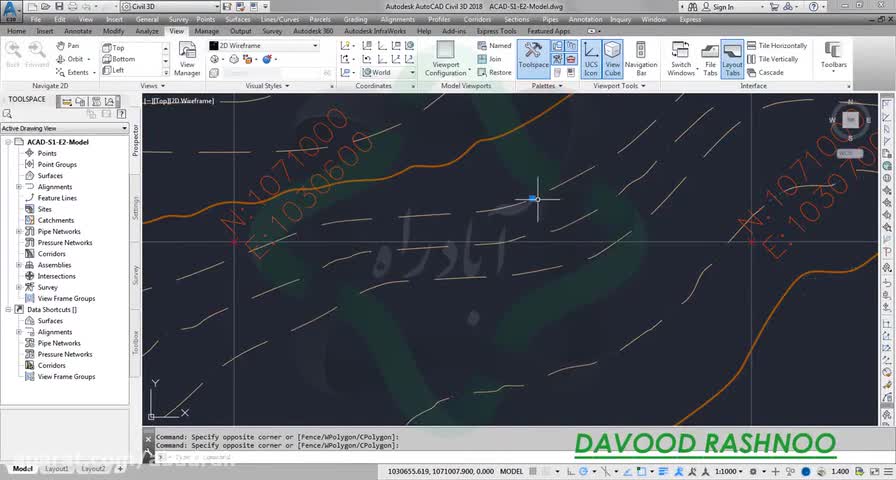The height and width of the screenshot is (480, 896).
Task: Open the Civil 3D workspace dropdown
Action: (x=170, y=7)
